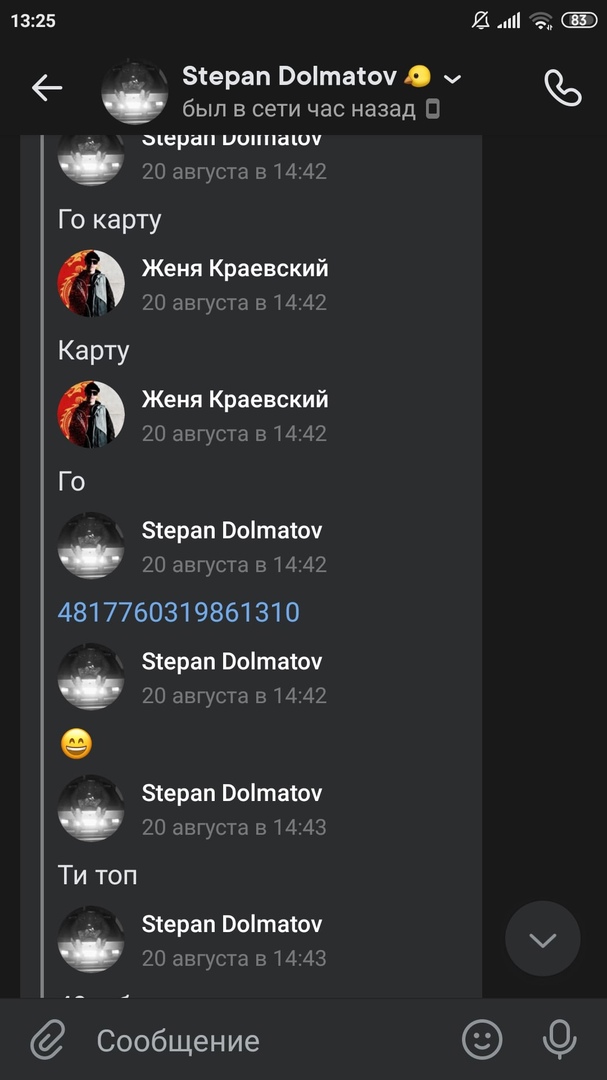Select the "Го карту" forwarded message
The image size is (607, 1080).
tap(110, 220)
